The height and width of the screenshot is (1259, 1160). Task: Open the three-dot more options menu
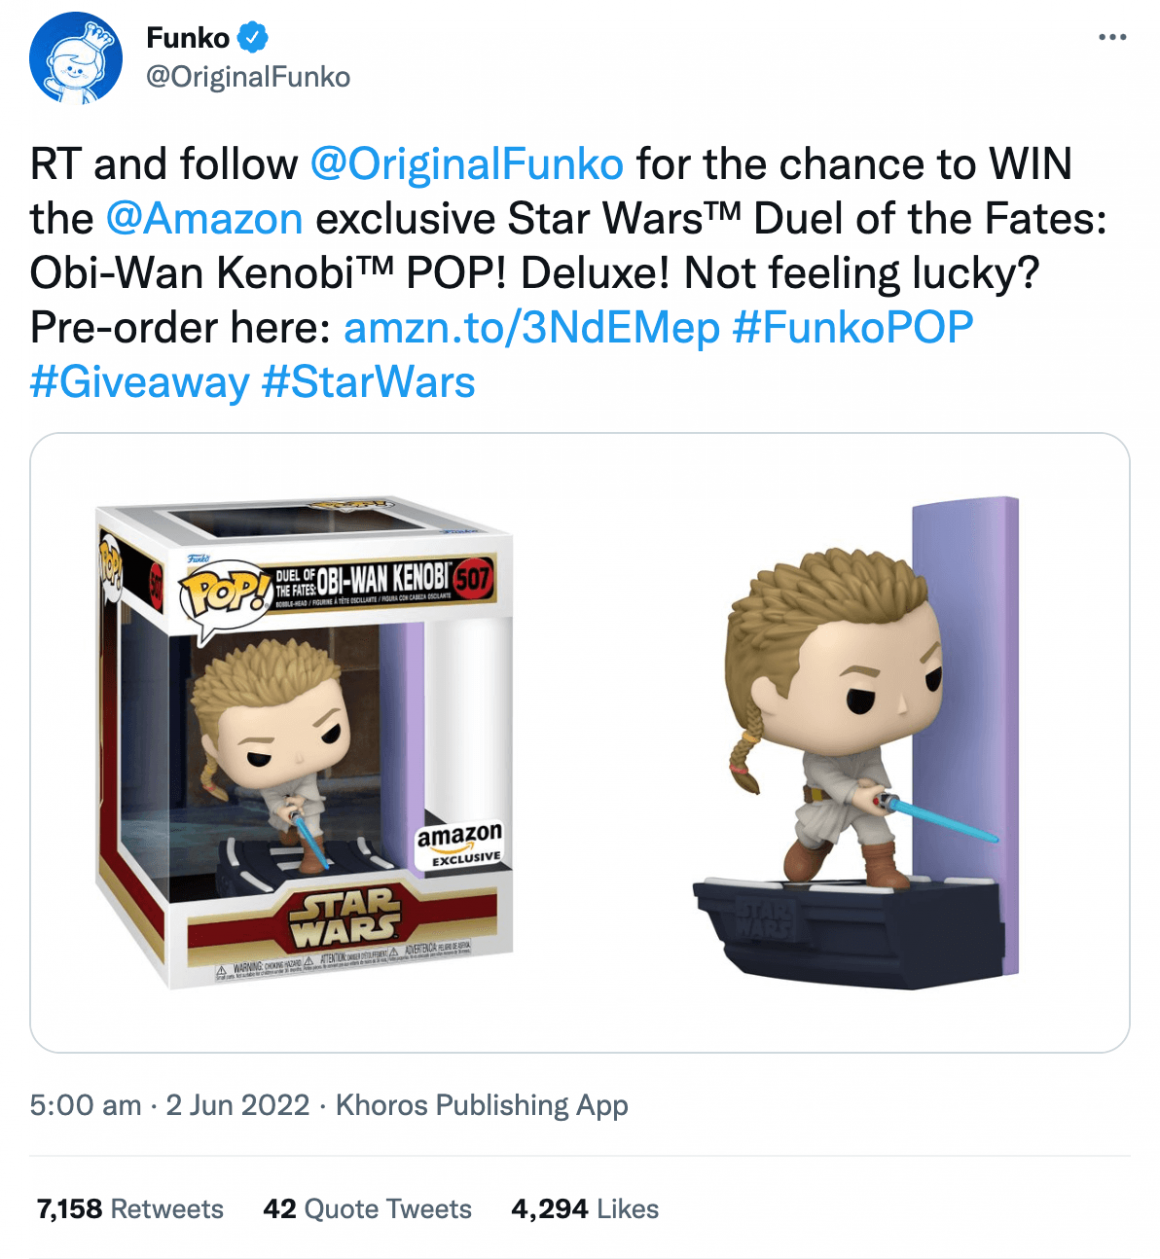(1112, 38)
